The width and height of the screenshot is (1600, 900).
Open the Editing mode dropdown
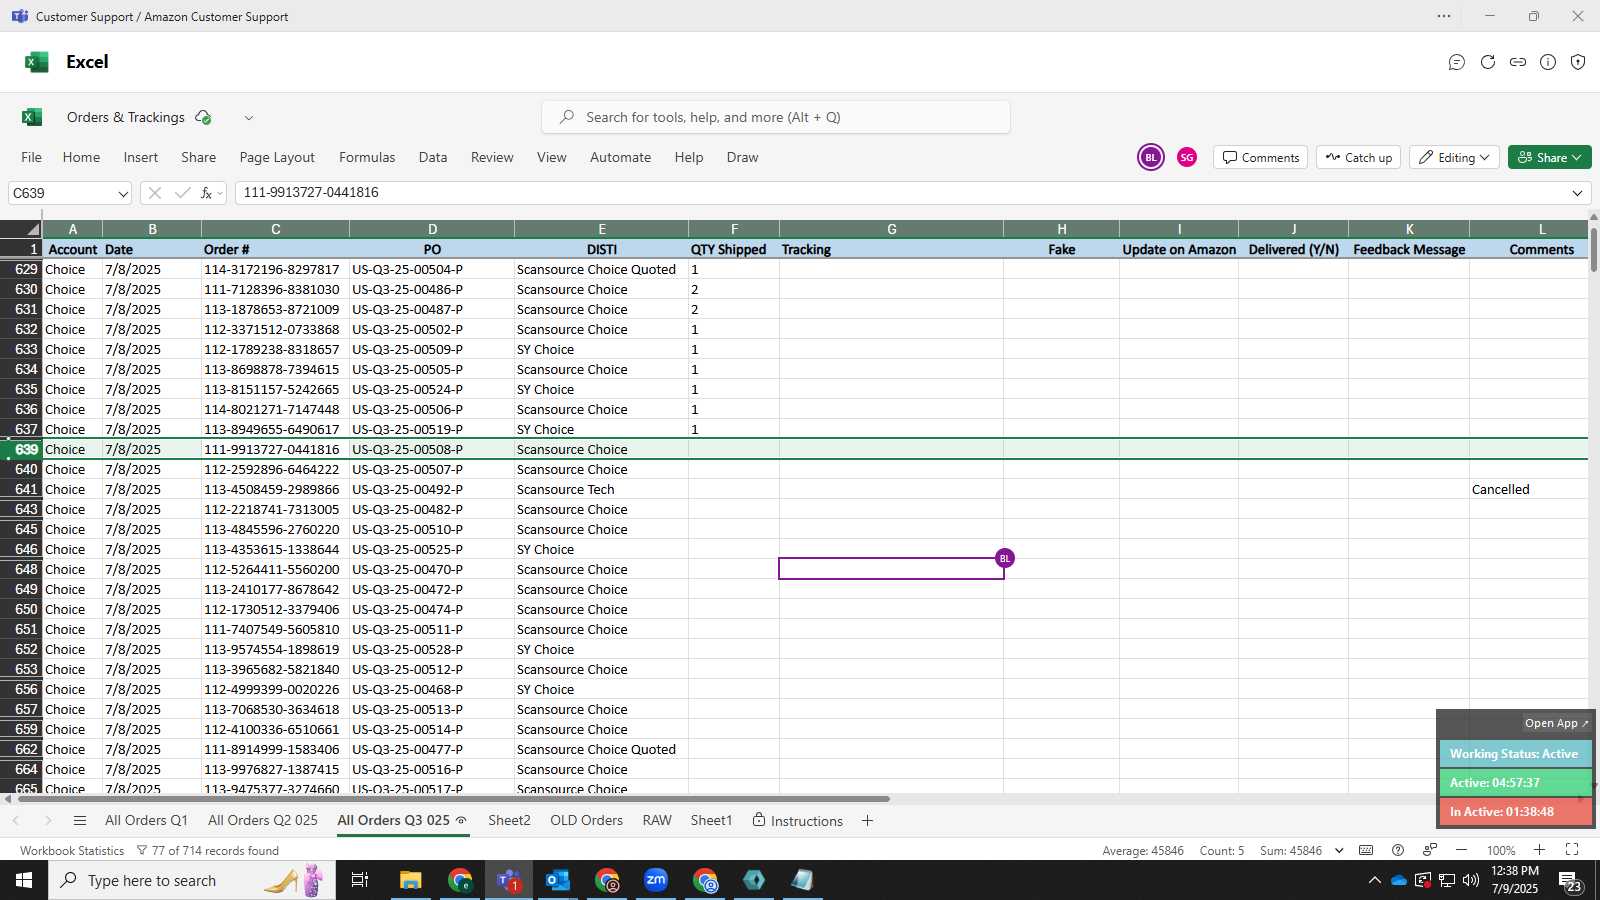pyautogui.click(x=1454, y=157)
